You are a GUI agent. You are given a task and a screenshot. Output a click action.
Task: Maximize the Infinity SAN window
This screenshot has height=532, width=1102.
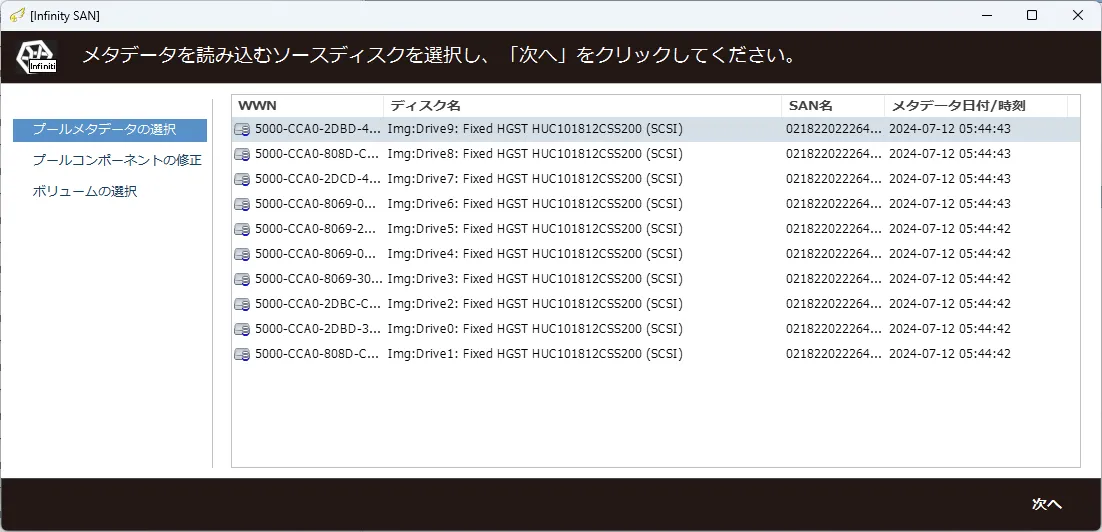click(1032, 15)
